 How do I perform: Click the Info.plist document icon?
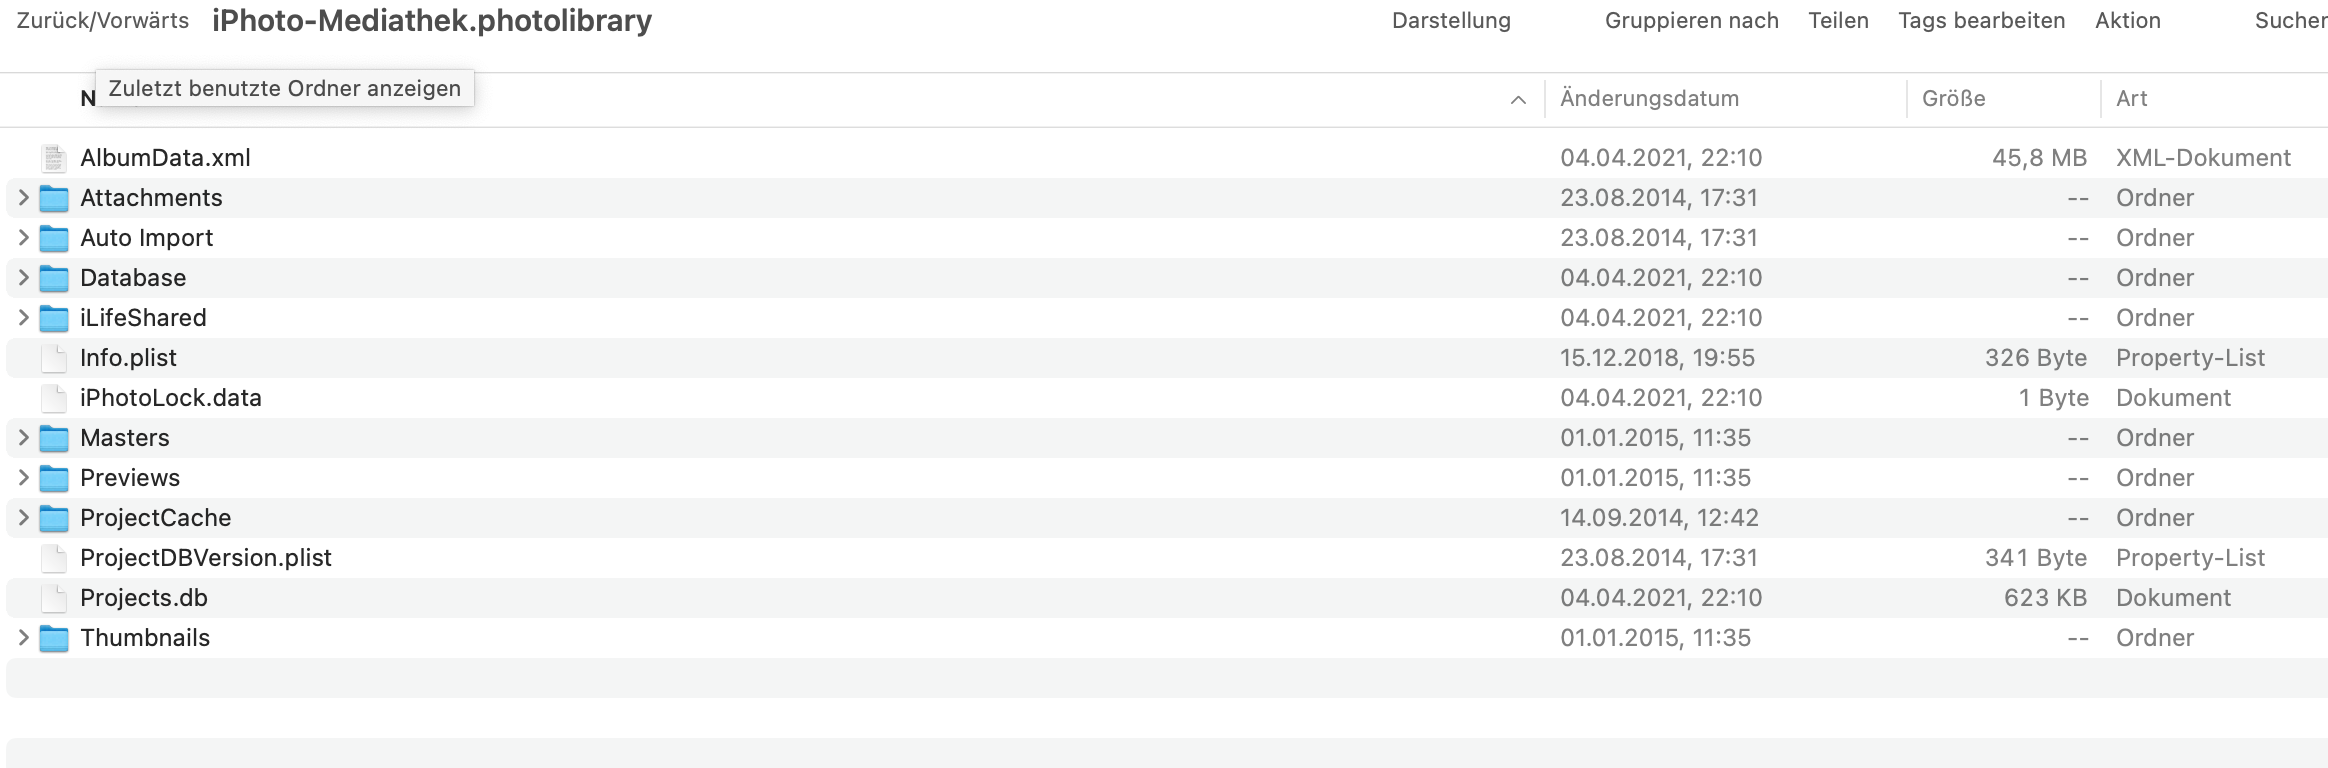[54, 358]
